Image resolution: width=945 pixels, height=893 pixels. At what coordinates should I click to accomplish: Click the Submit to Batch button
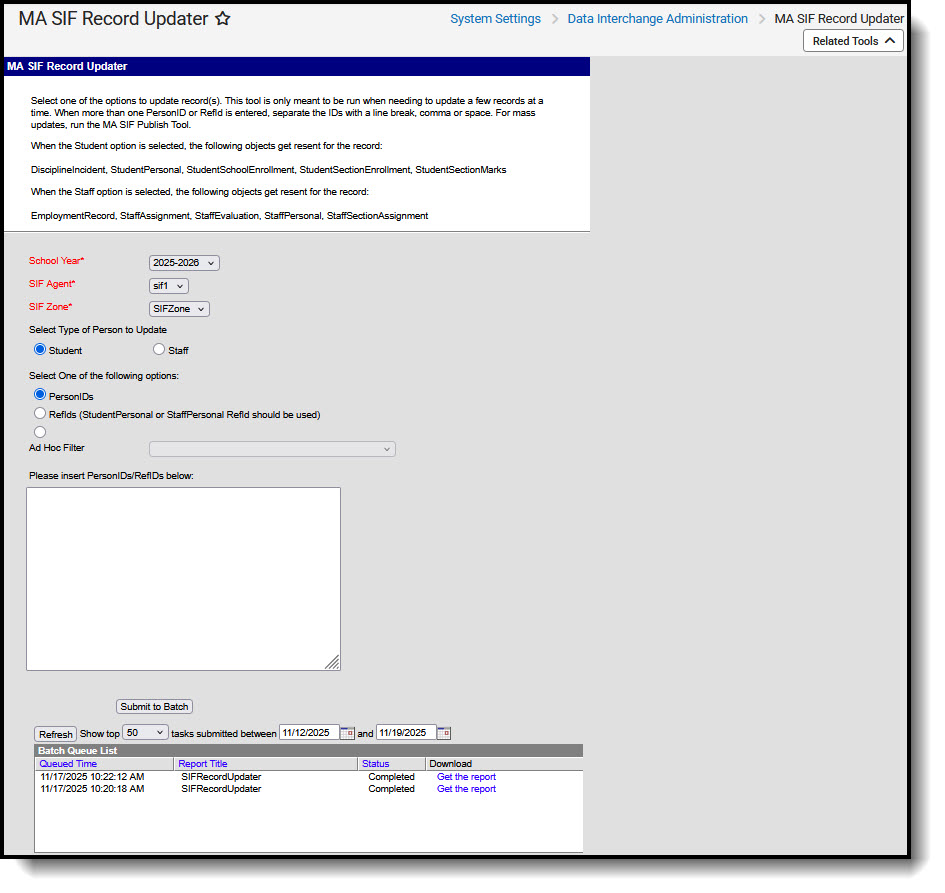pyautogui.click(x=153, y=706)
